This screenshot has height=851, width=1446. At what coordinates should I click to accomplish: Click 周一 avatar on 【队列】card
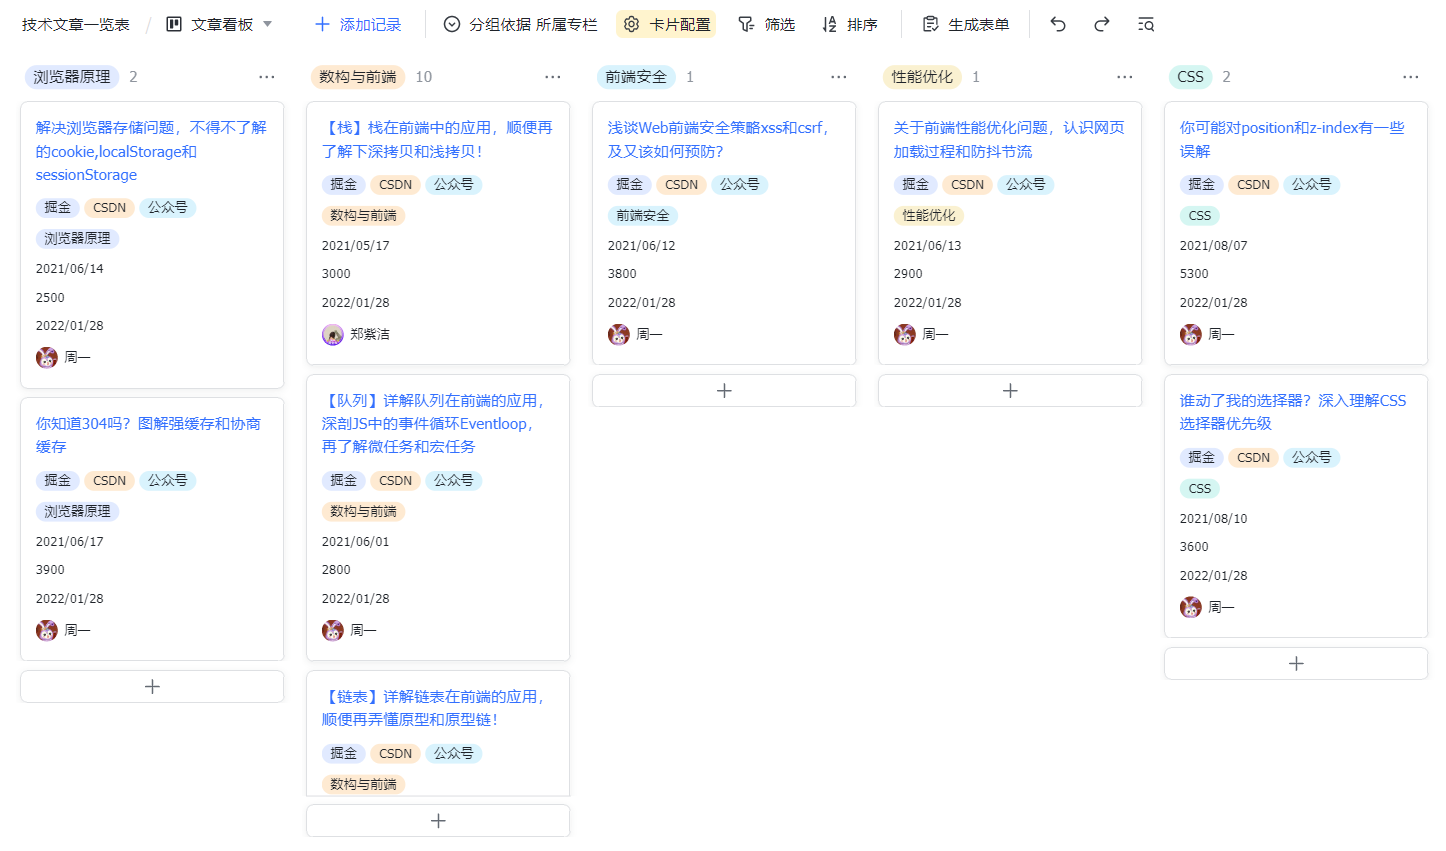coord(333,631)
